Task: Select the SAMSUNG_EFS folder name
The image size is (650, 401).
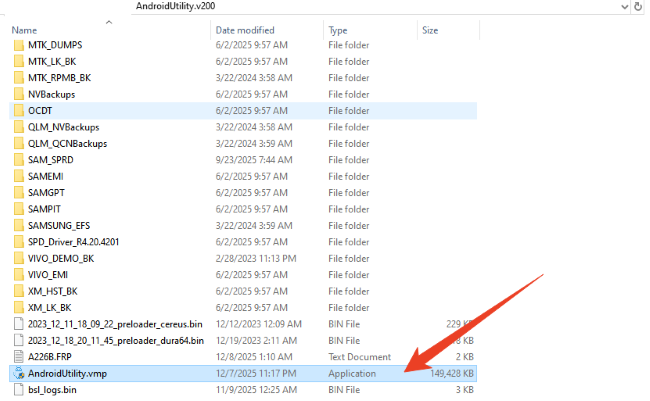Action: tap(59, 226)
